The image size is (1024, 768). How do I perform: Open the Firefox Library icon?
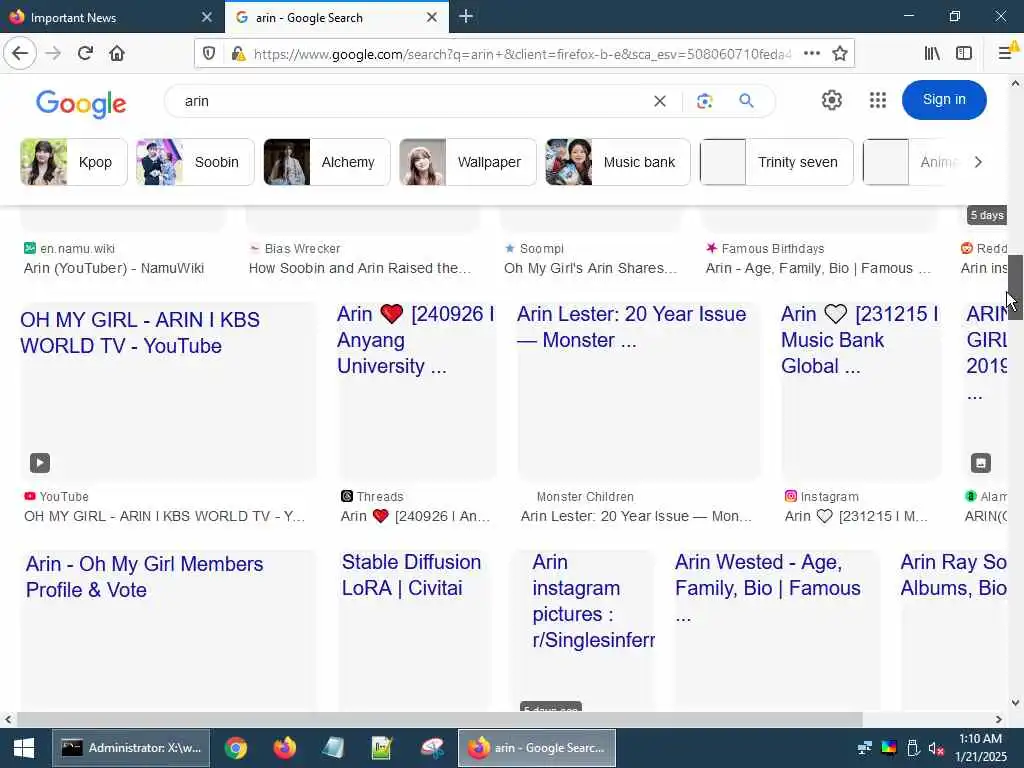[932, 54]
